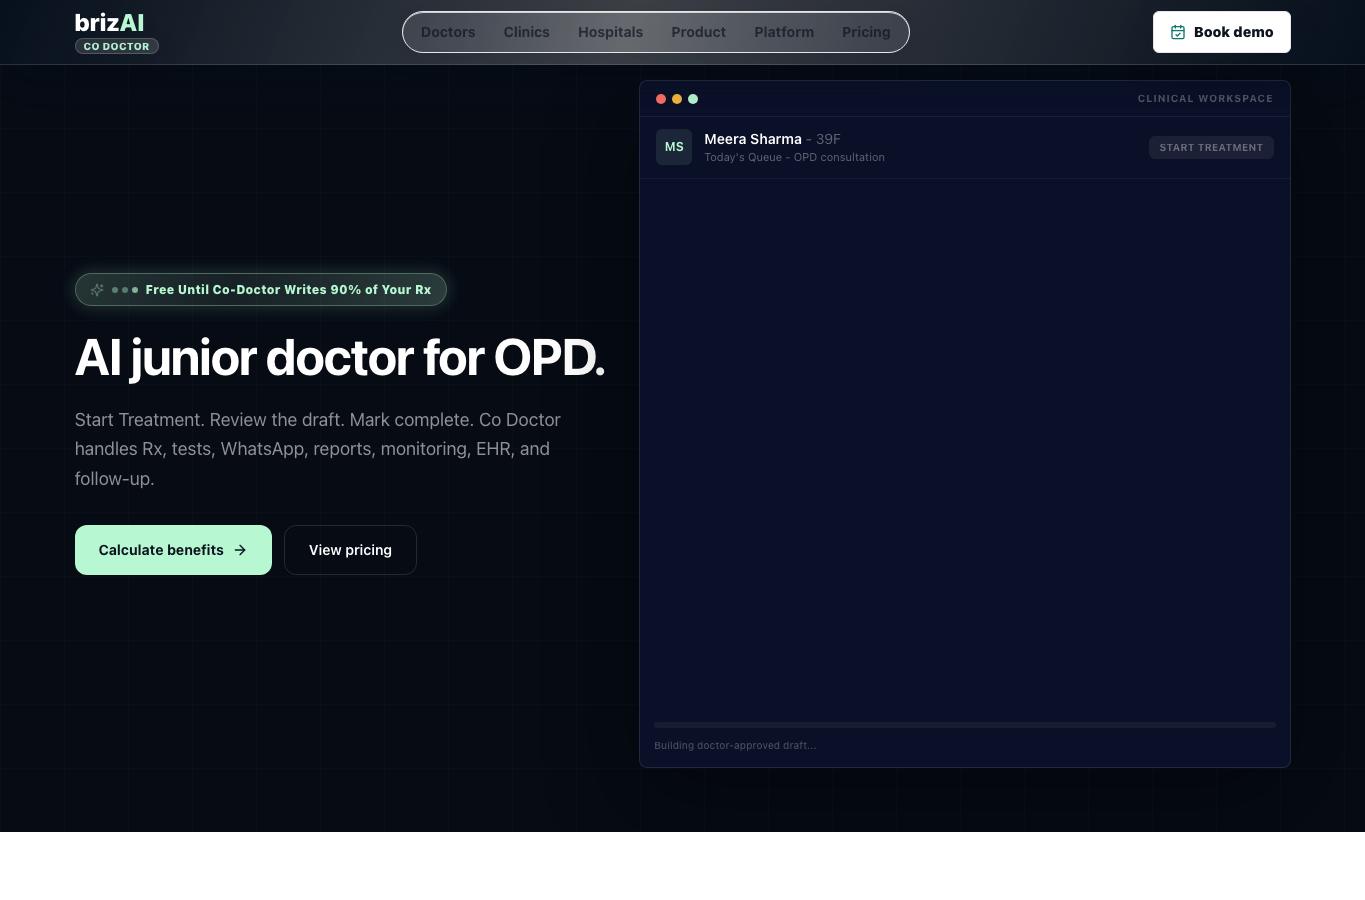Image resolution: width=1365 pixels, height=900 pixels.
Task: Select patient name Meera Sharma
Action: pyautogui.click(x=753, y=139)
